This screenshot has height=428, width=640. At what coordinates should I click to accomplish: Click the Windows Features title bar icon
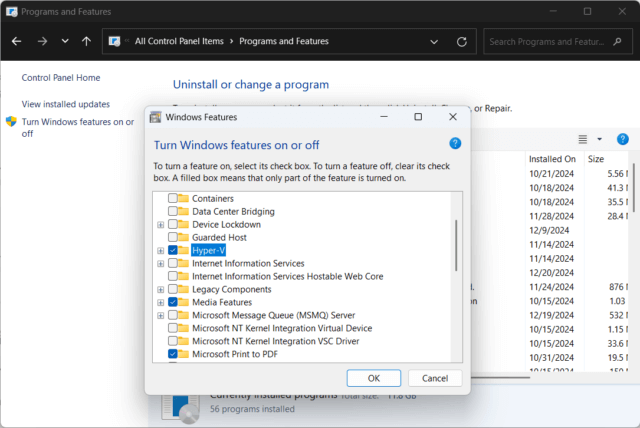coord(155,117)
